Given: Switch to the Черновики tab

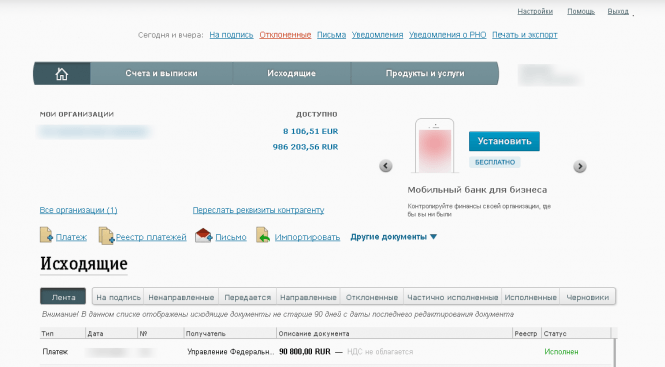Looking at the screenshot, I should tap(588, 297).
